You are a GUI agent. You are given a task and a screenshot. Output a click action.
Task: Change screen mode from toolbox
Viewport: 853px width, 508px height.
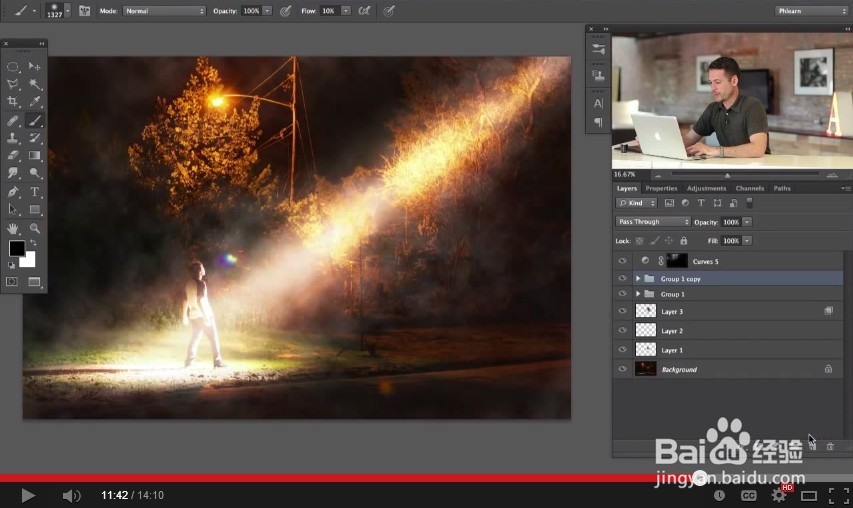pyautogui.click(x=35, y=282)
